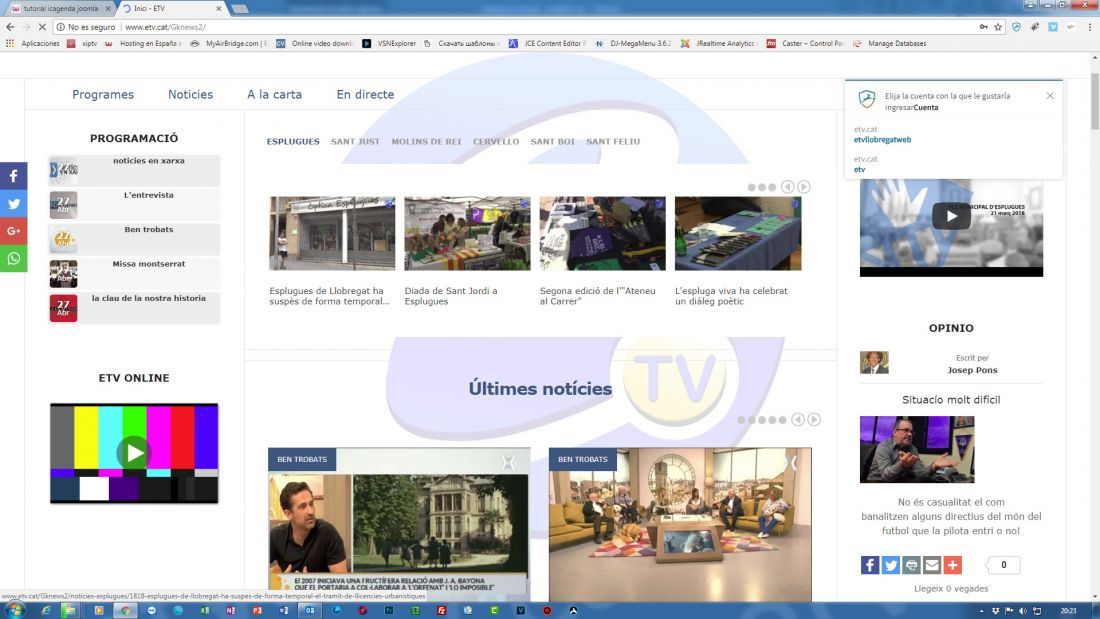Show next slide in Últimes notícies carousel
This screenshot has width=1100, height=619.
[x=814, y=420]
